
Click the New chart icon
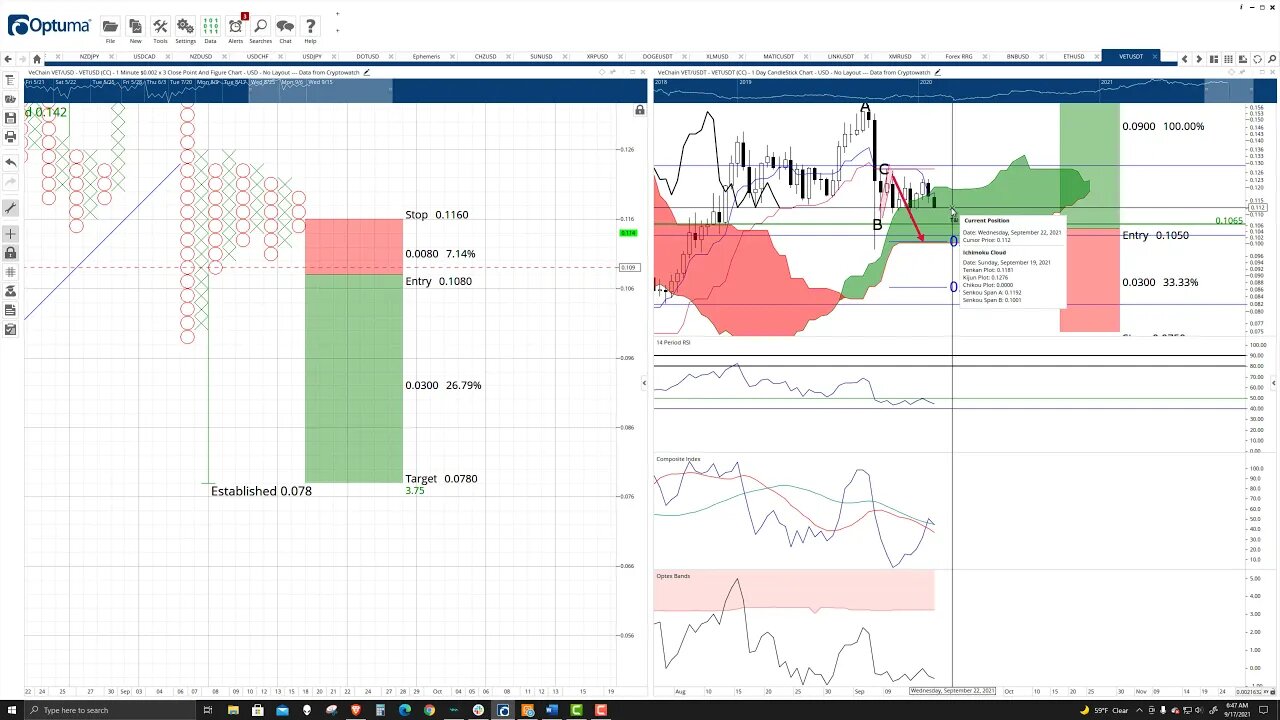point(135,26)
